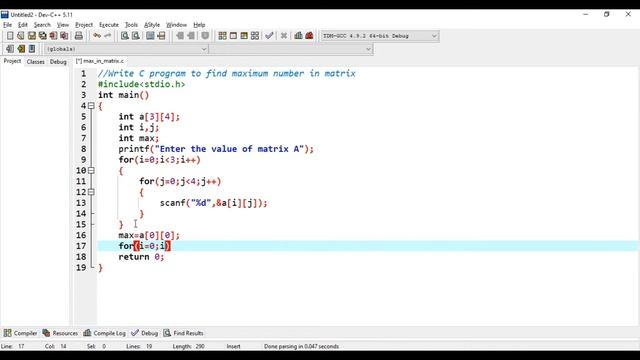Screen dimensions: 640x360
Task: Collapse the main function fold at line 4
Action: tap(91, 106)
